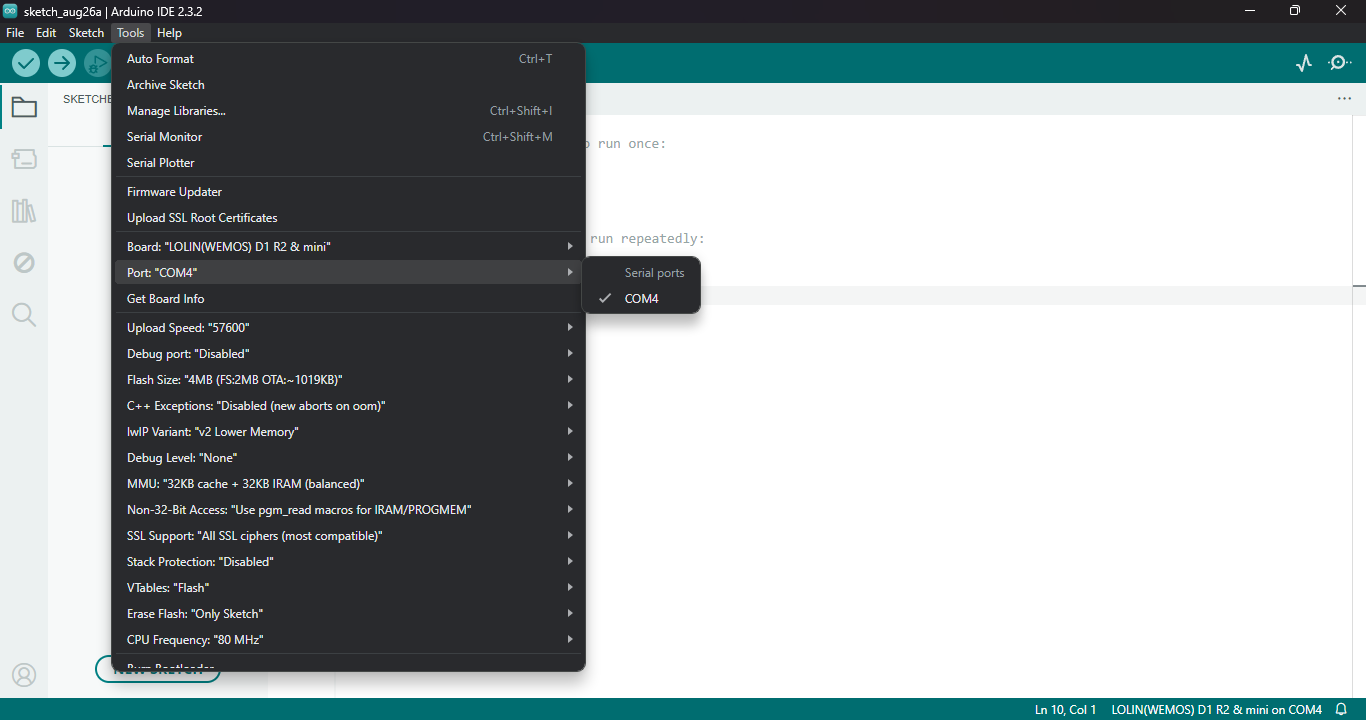Click the Upload arrow button

(x=62, y=63)
